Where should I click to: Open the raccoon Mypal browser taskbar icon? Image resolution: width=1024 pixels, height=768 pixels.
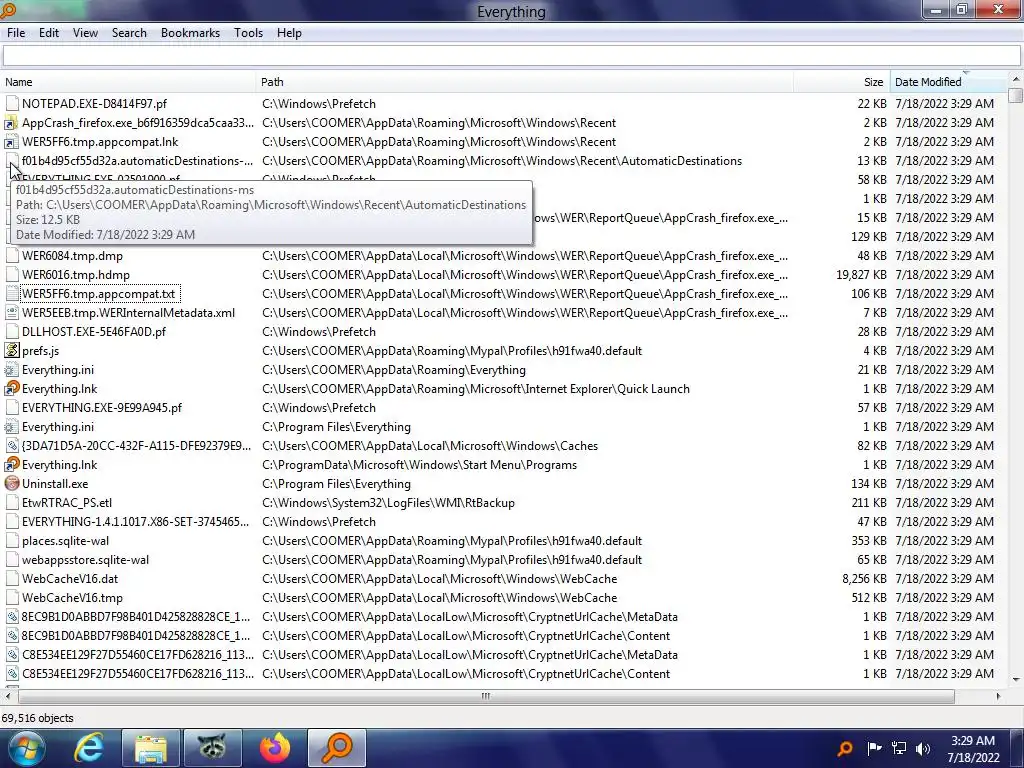(213, 748)
